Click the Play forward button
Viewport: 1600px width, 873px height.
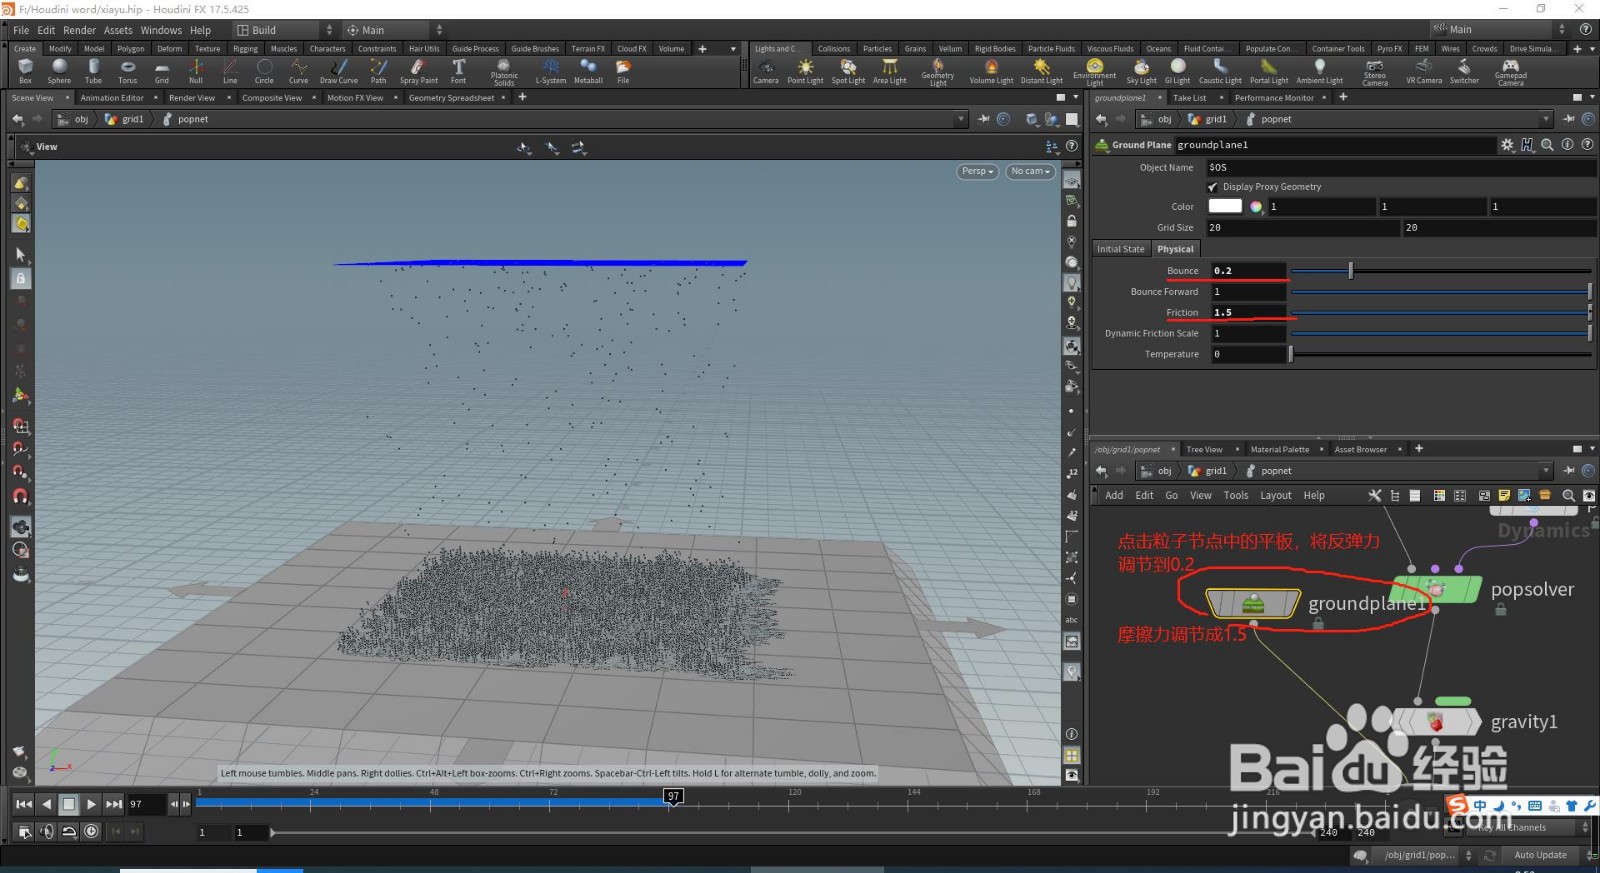[x=91, y=803]
